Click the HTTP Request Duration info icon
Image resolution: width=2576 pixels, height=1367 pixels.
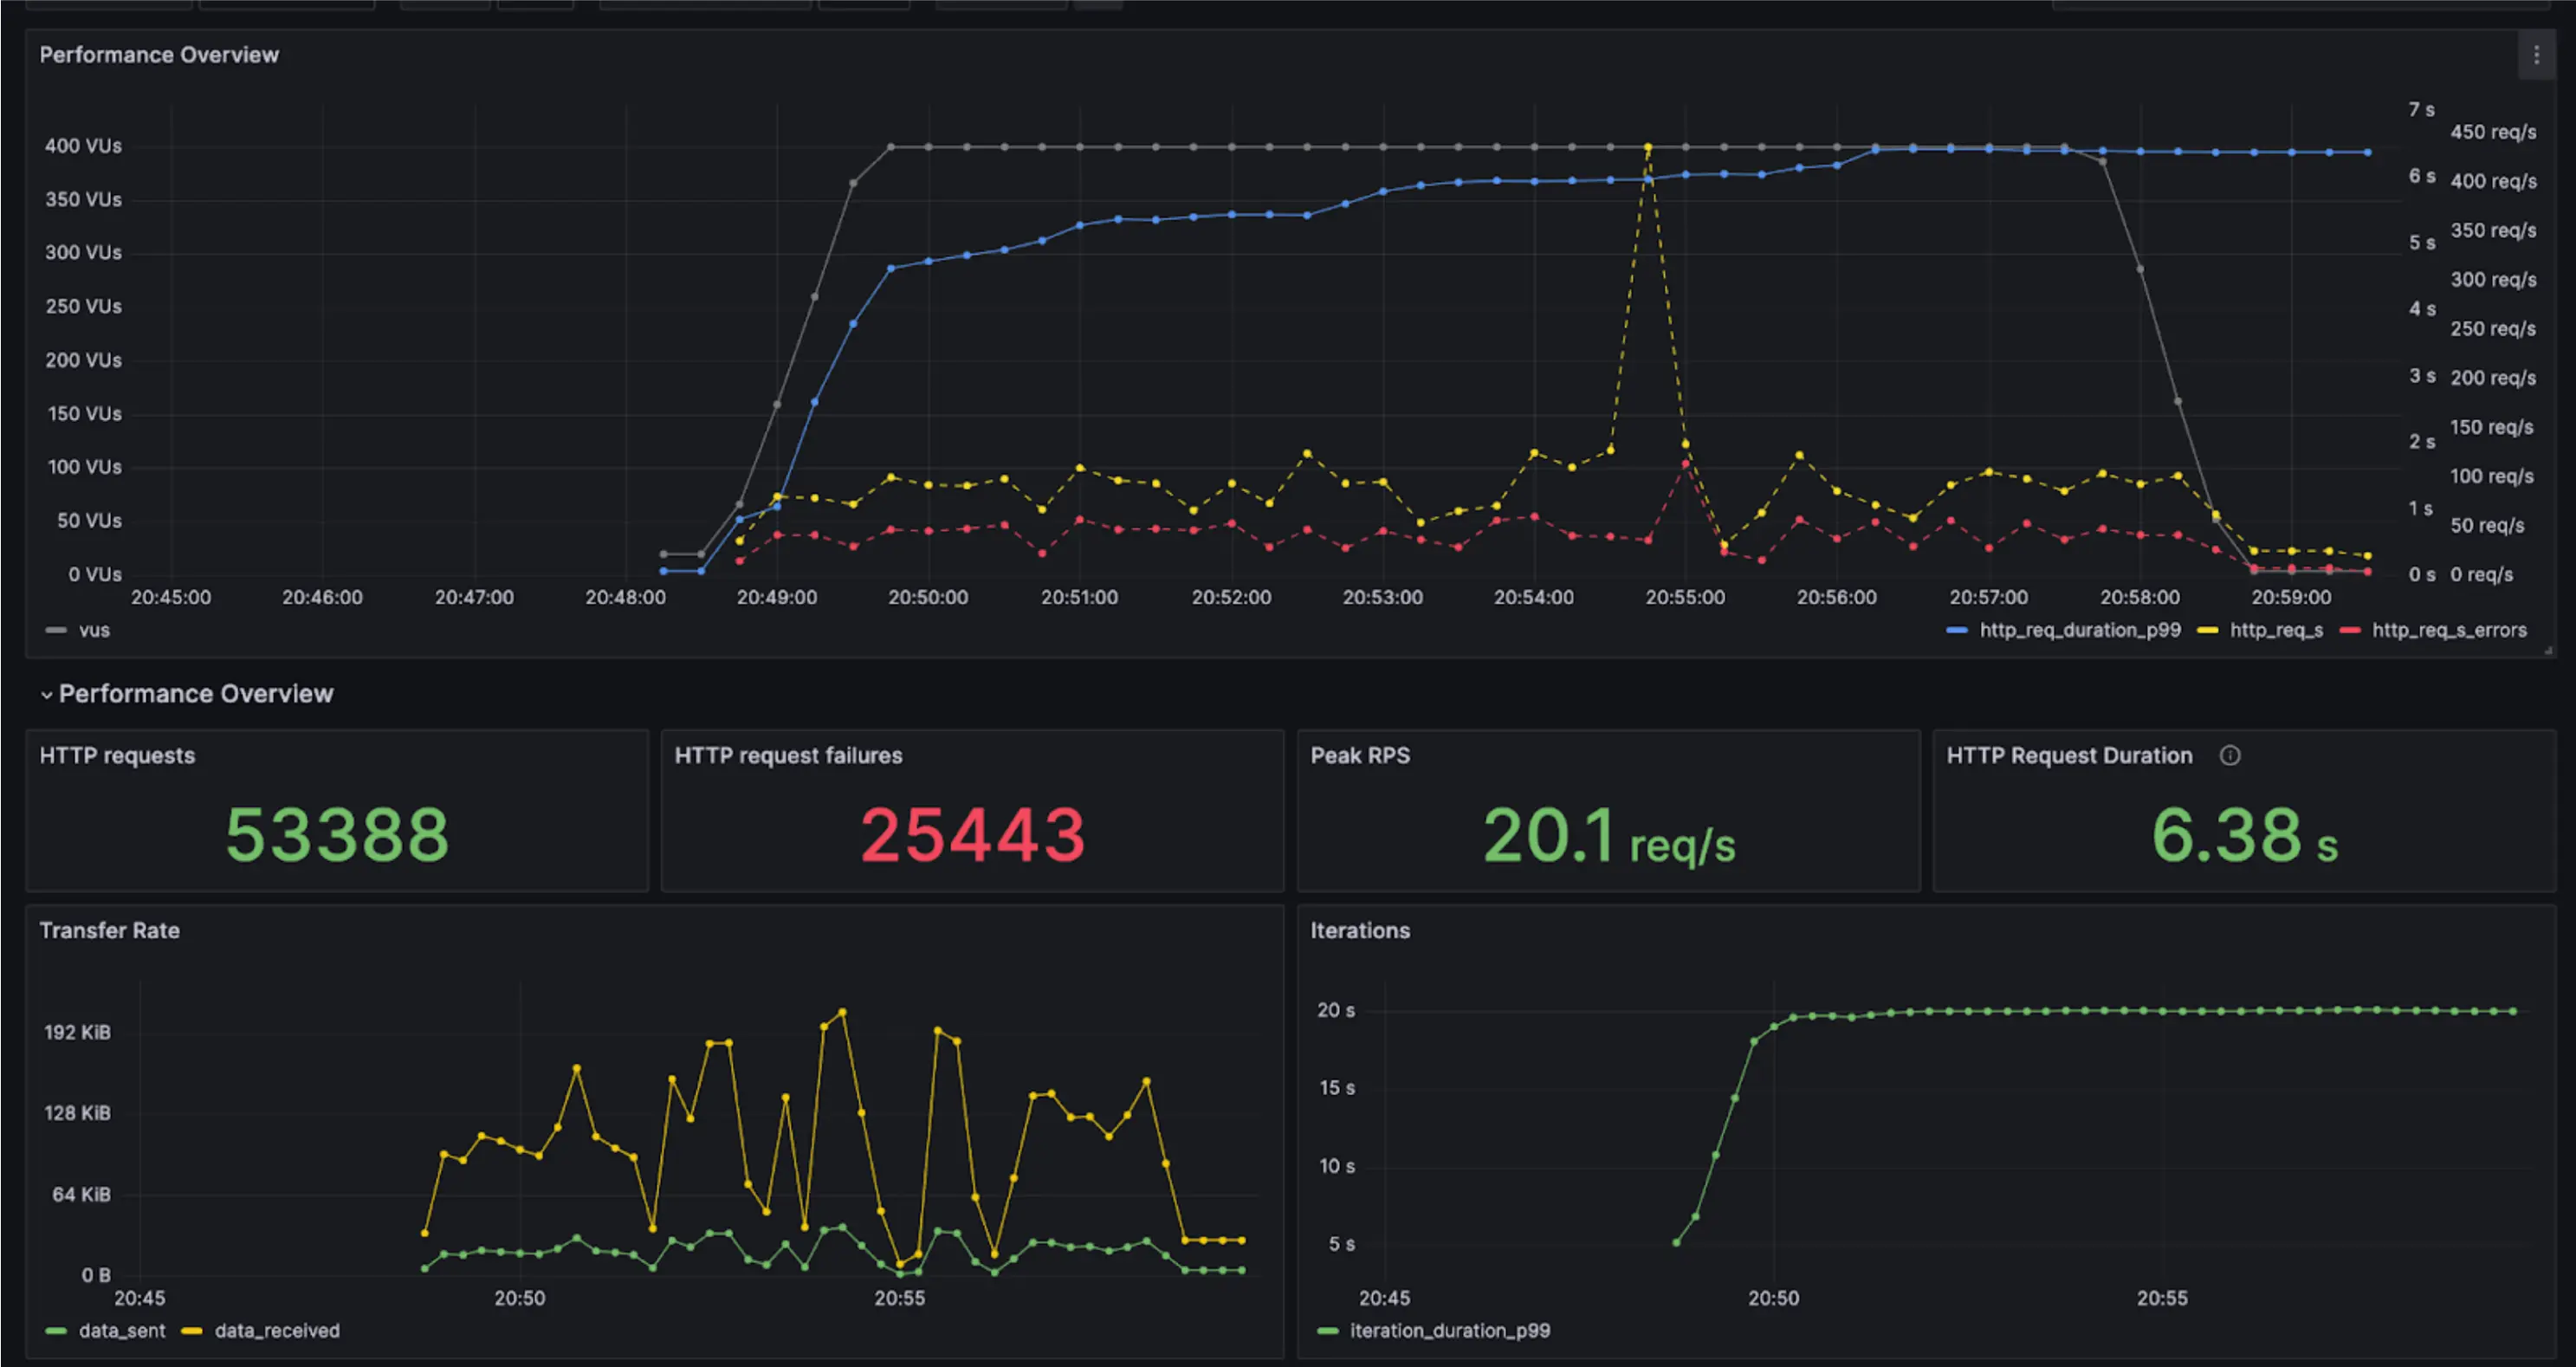point(2230,756)
